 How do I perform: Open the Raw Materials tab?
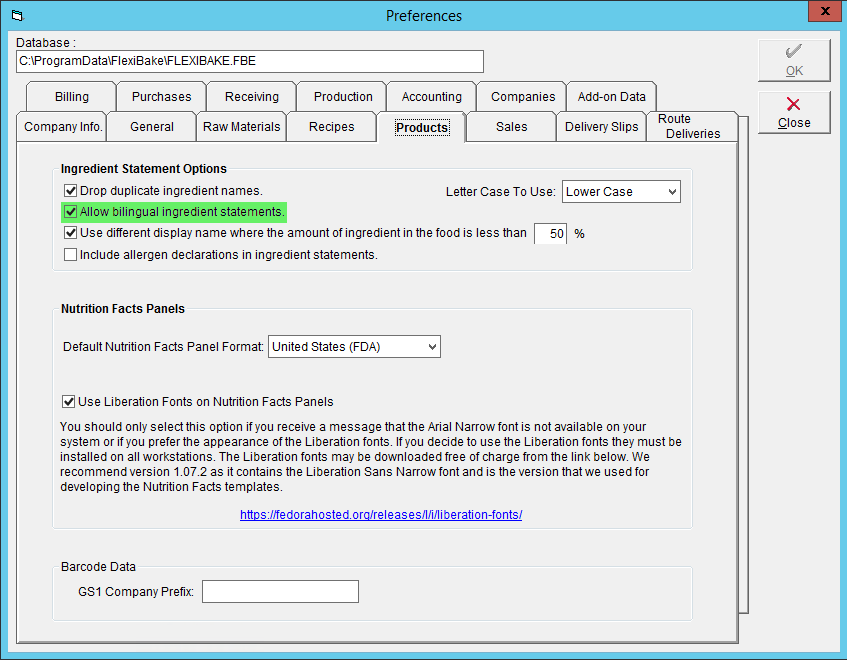point(241,127)
